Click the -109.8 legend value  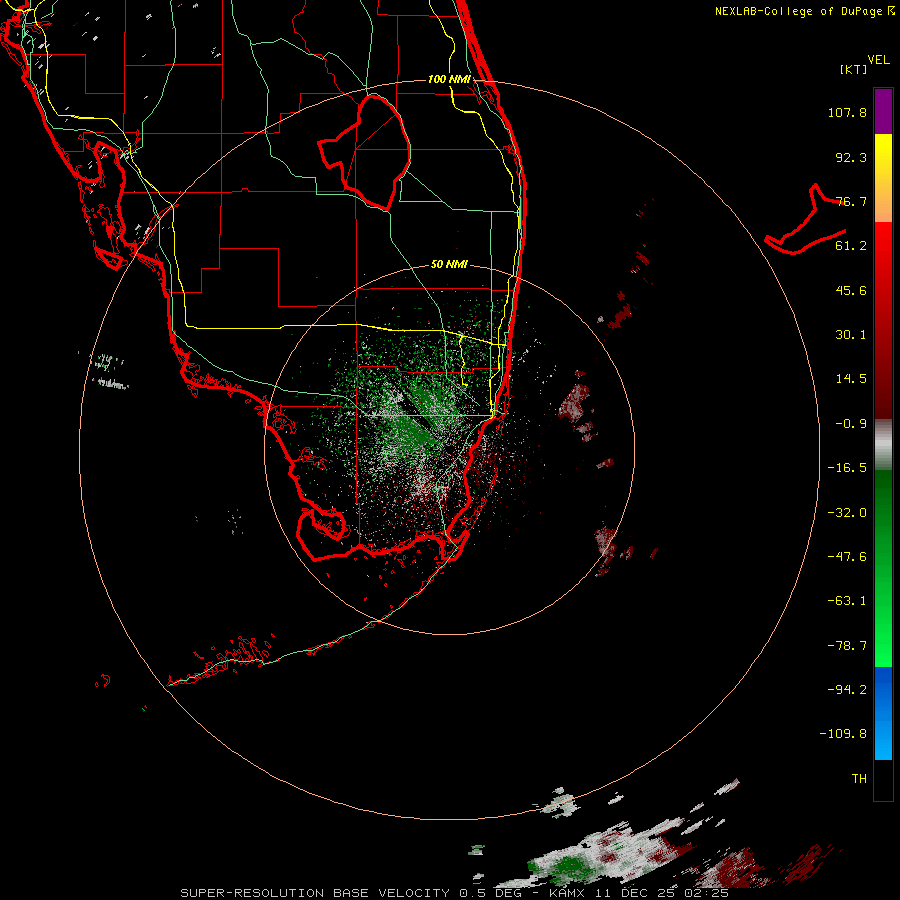pyautogui.click(x=843, y=734)
